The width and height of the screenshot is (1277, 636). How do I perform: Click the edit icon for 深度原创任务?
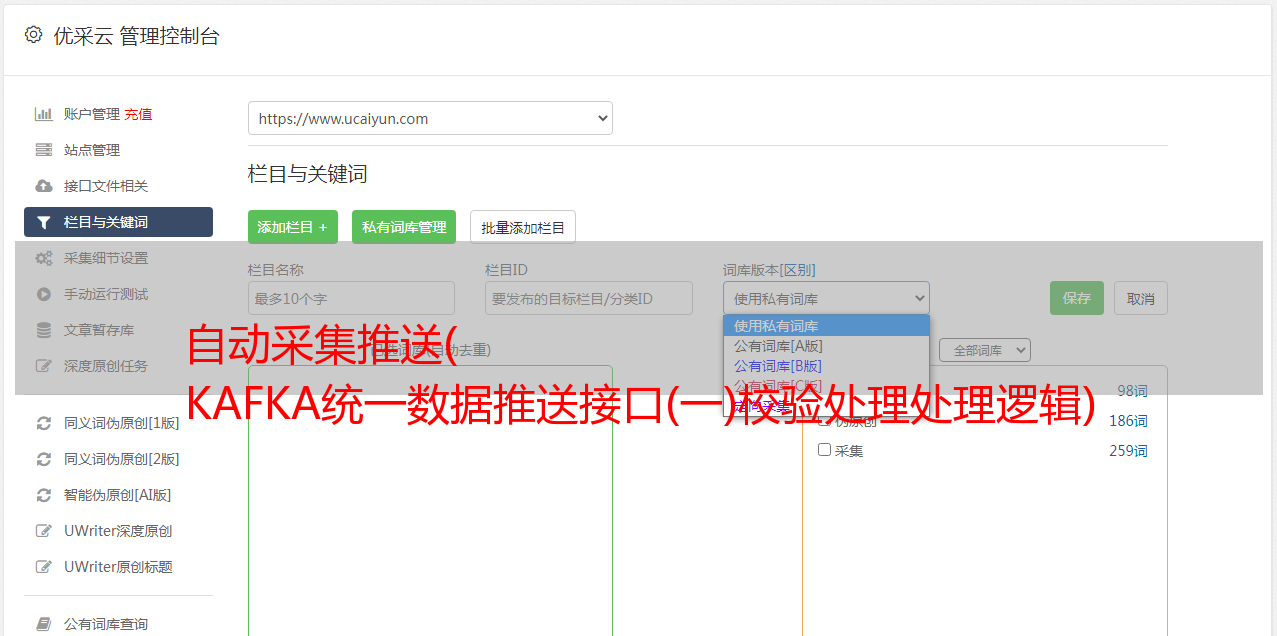(x=44, y=366)
